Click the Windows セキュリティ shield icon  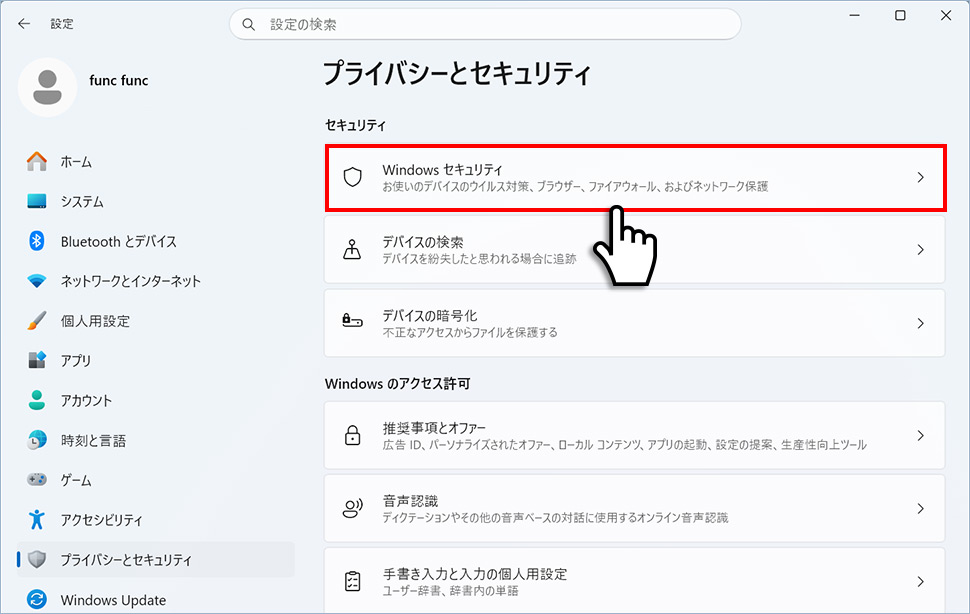pos(353,177)
